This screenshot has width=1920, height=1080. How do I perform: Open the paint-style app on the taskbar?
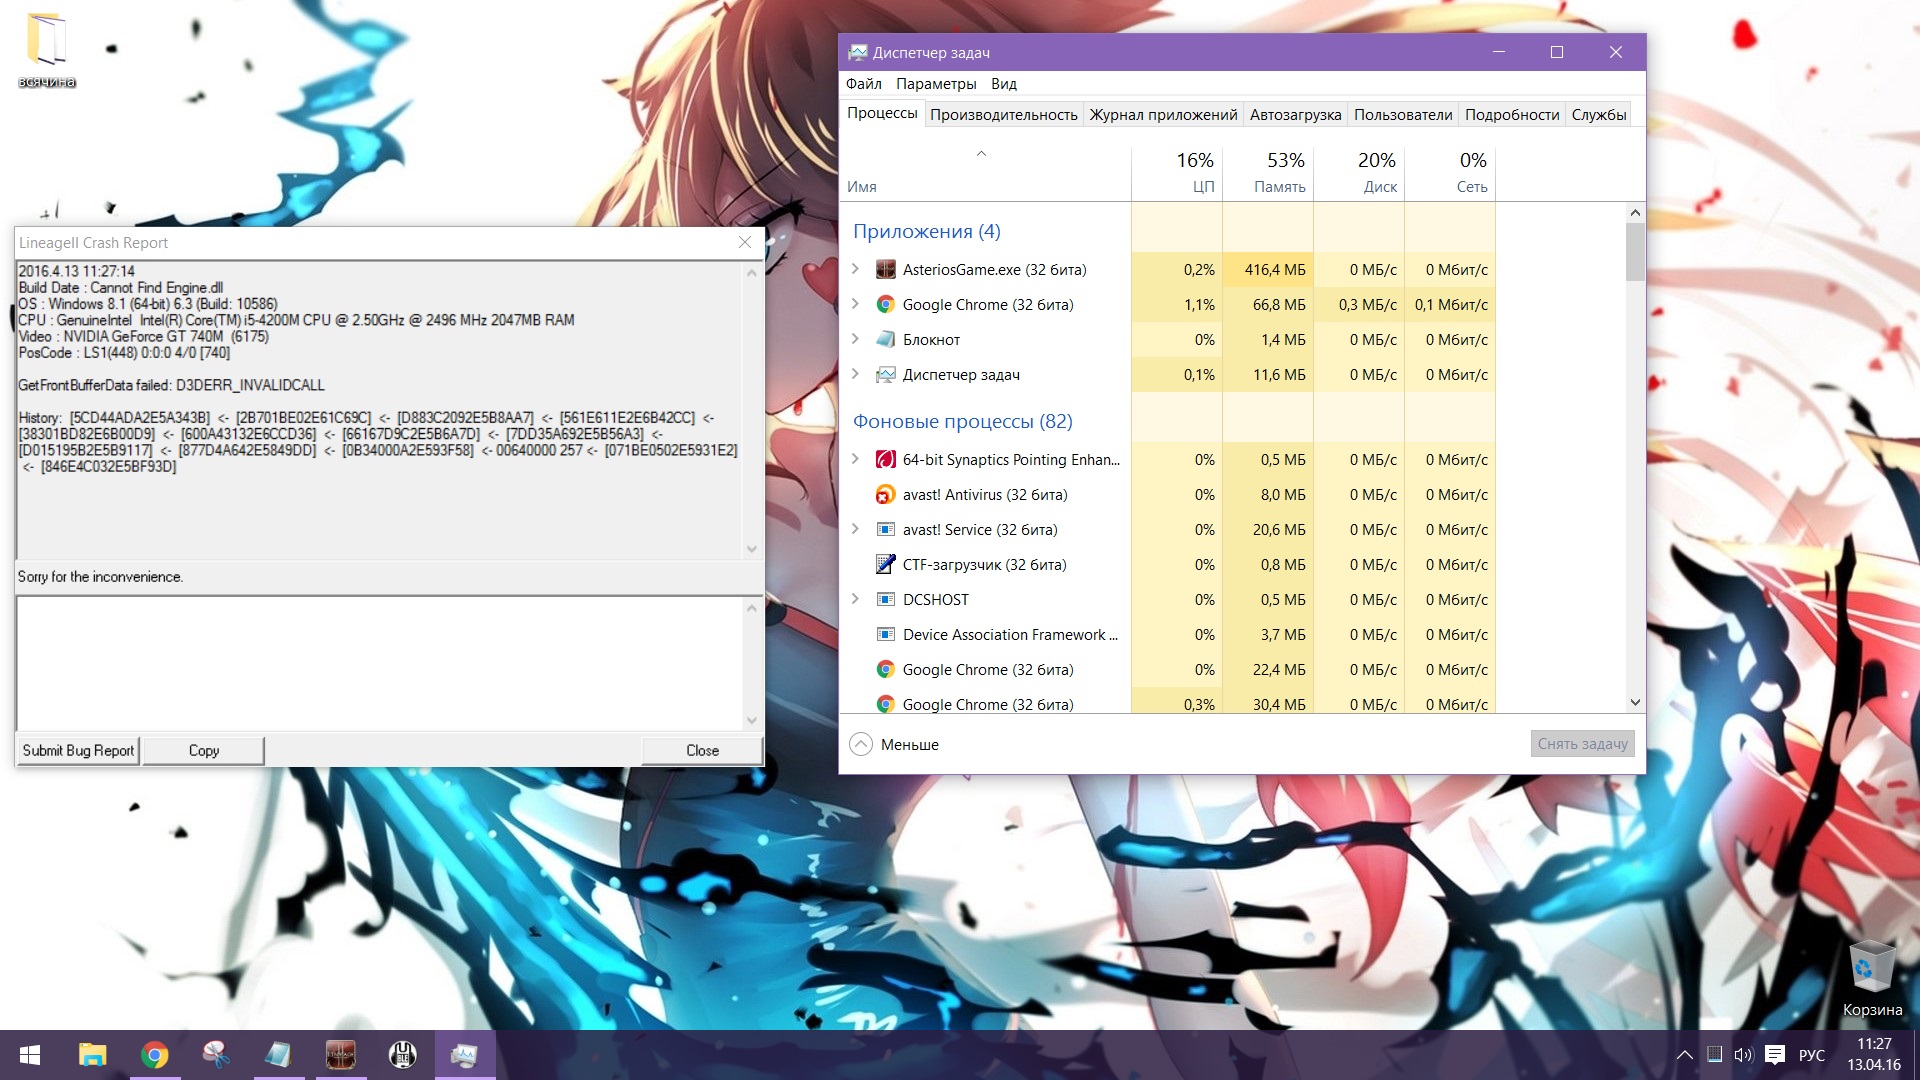[x=216, y=1055]
